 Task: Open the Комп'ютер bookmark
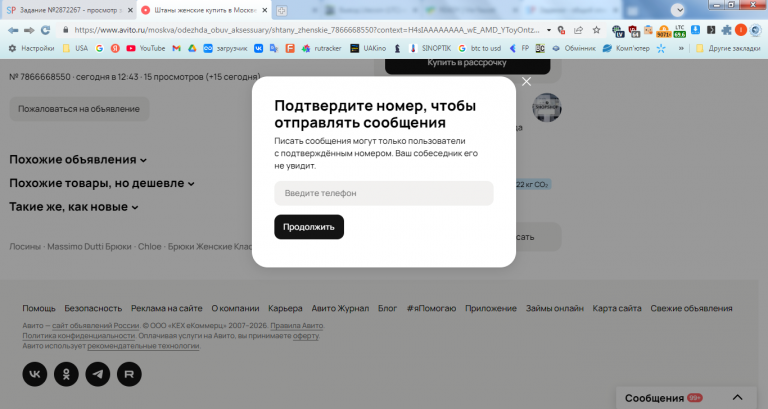pyautogui.click(x=626, y=48)
